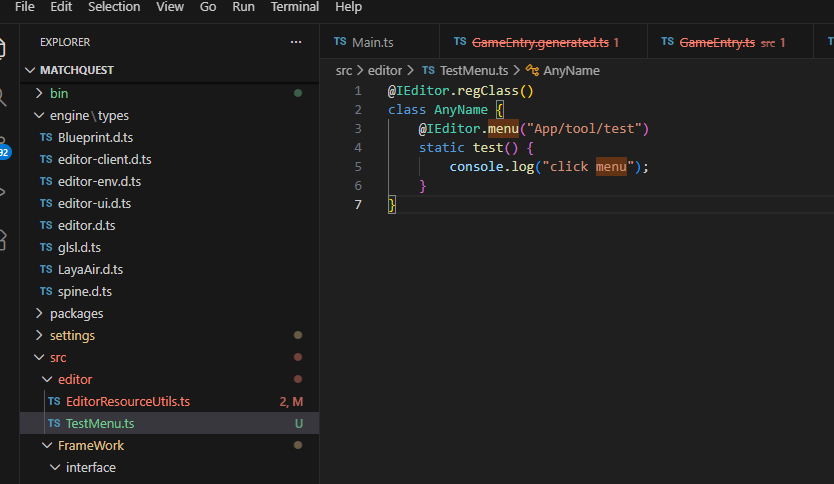
Task: Collapse the MATCHQUEST root folder
Action: pyautogui.click(x=76, y=71)
